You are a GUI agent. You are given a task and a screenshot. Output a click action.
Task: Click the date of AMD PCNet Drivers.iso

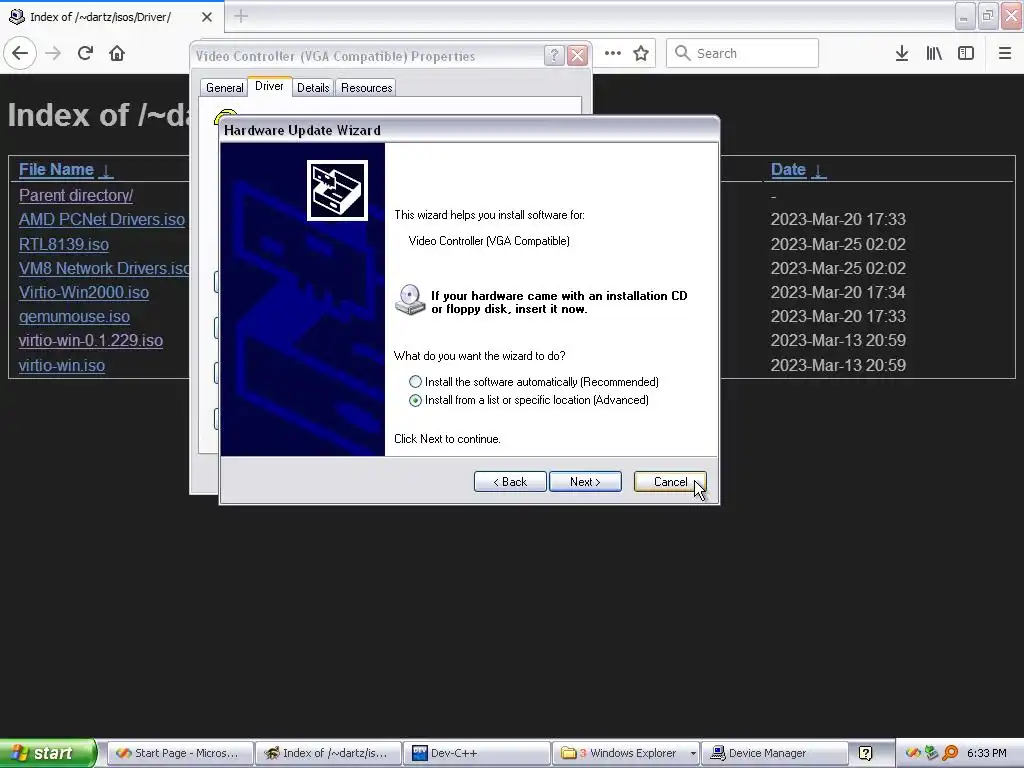(838, 219)
